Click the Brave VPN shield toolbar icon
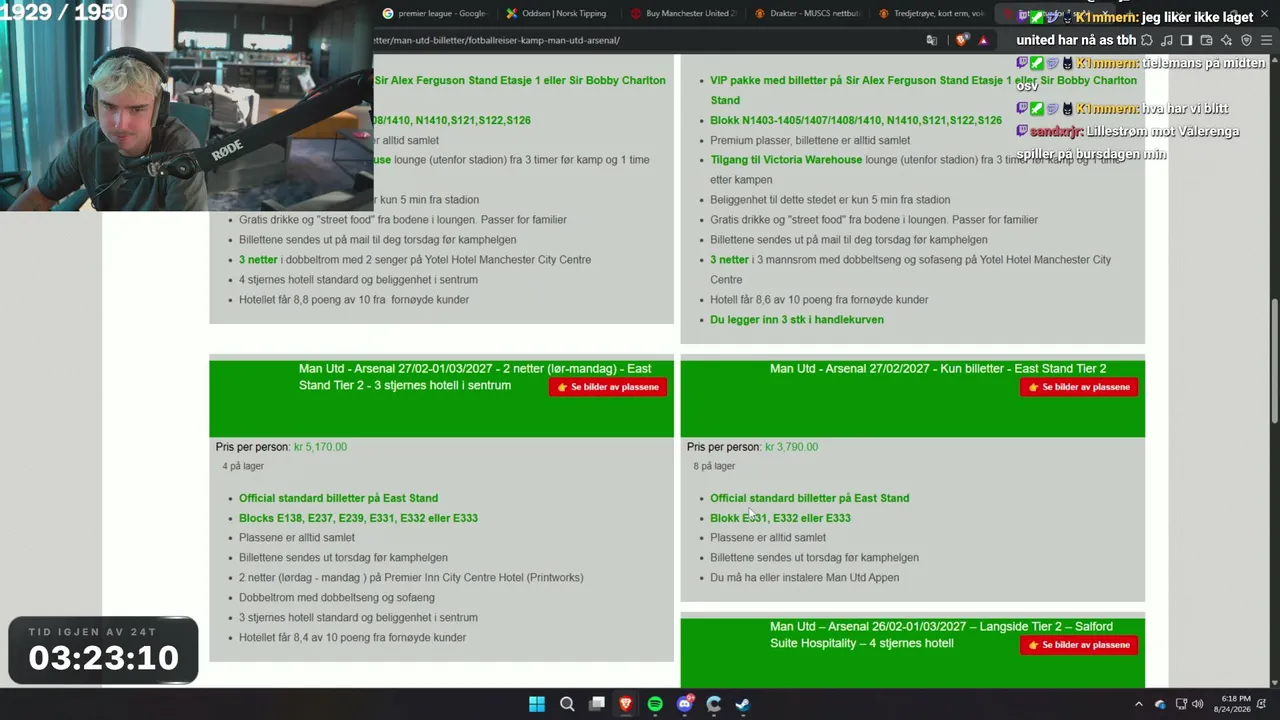 [x=1246, y=40]
